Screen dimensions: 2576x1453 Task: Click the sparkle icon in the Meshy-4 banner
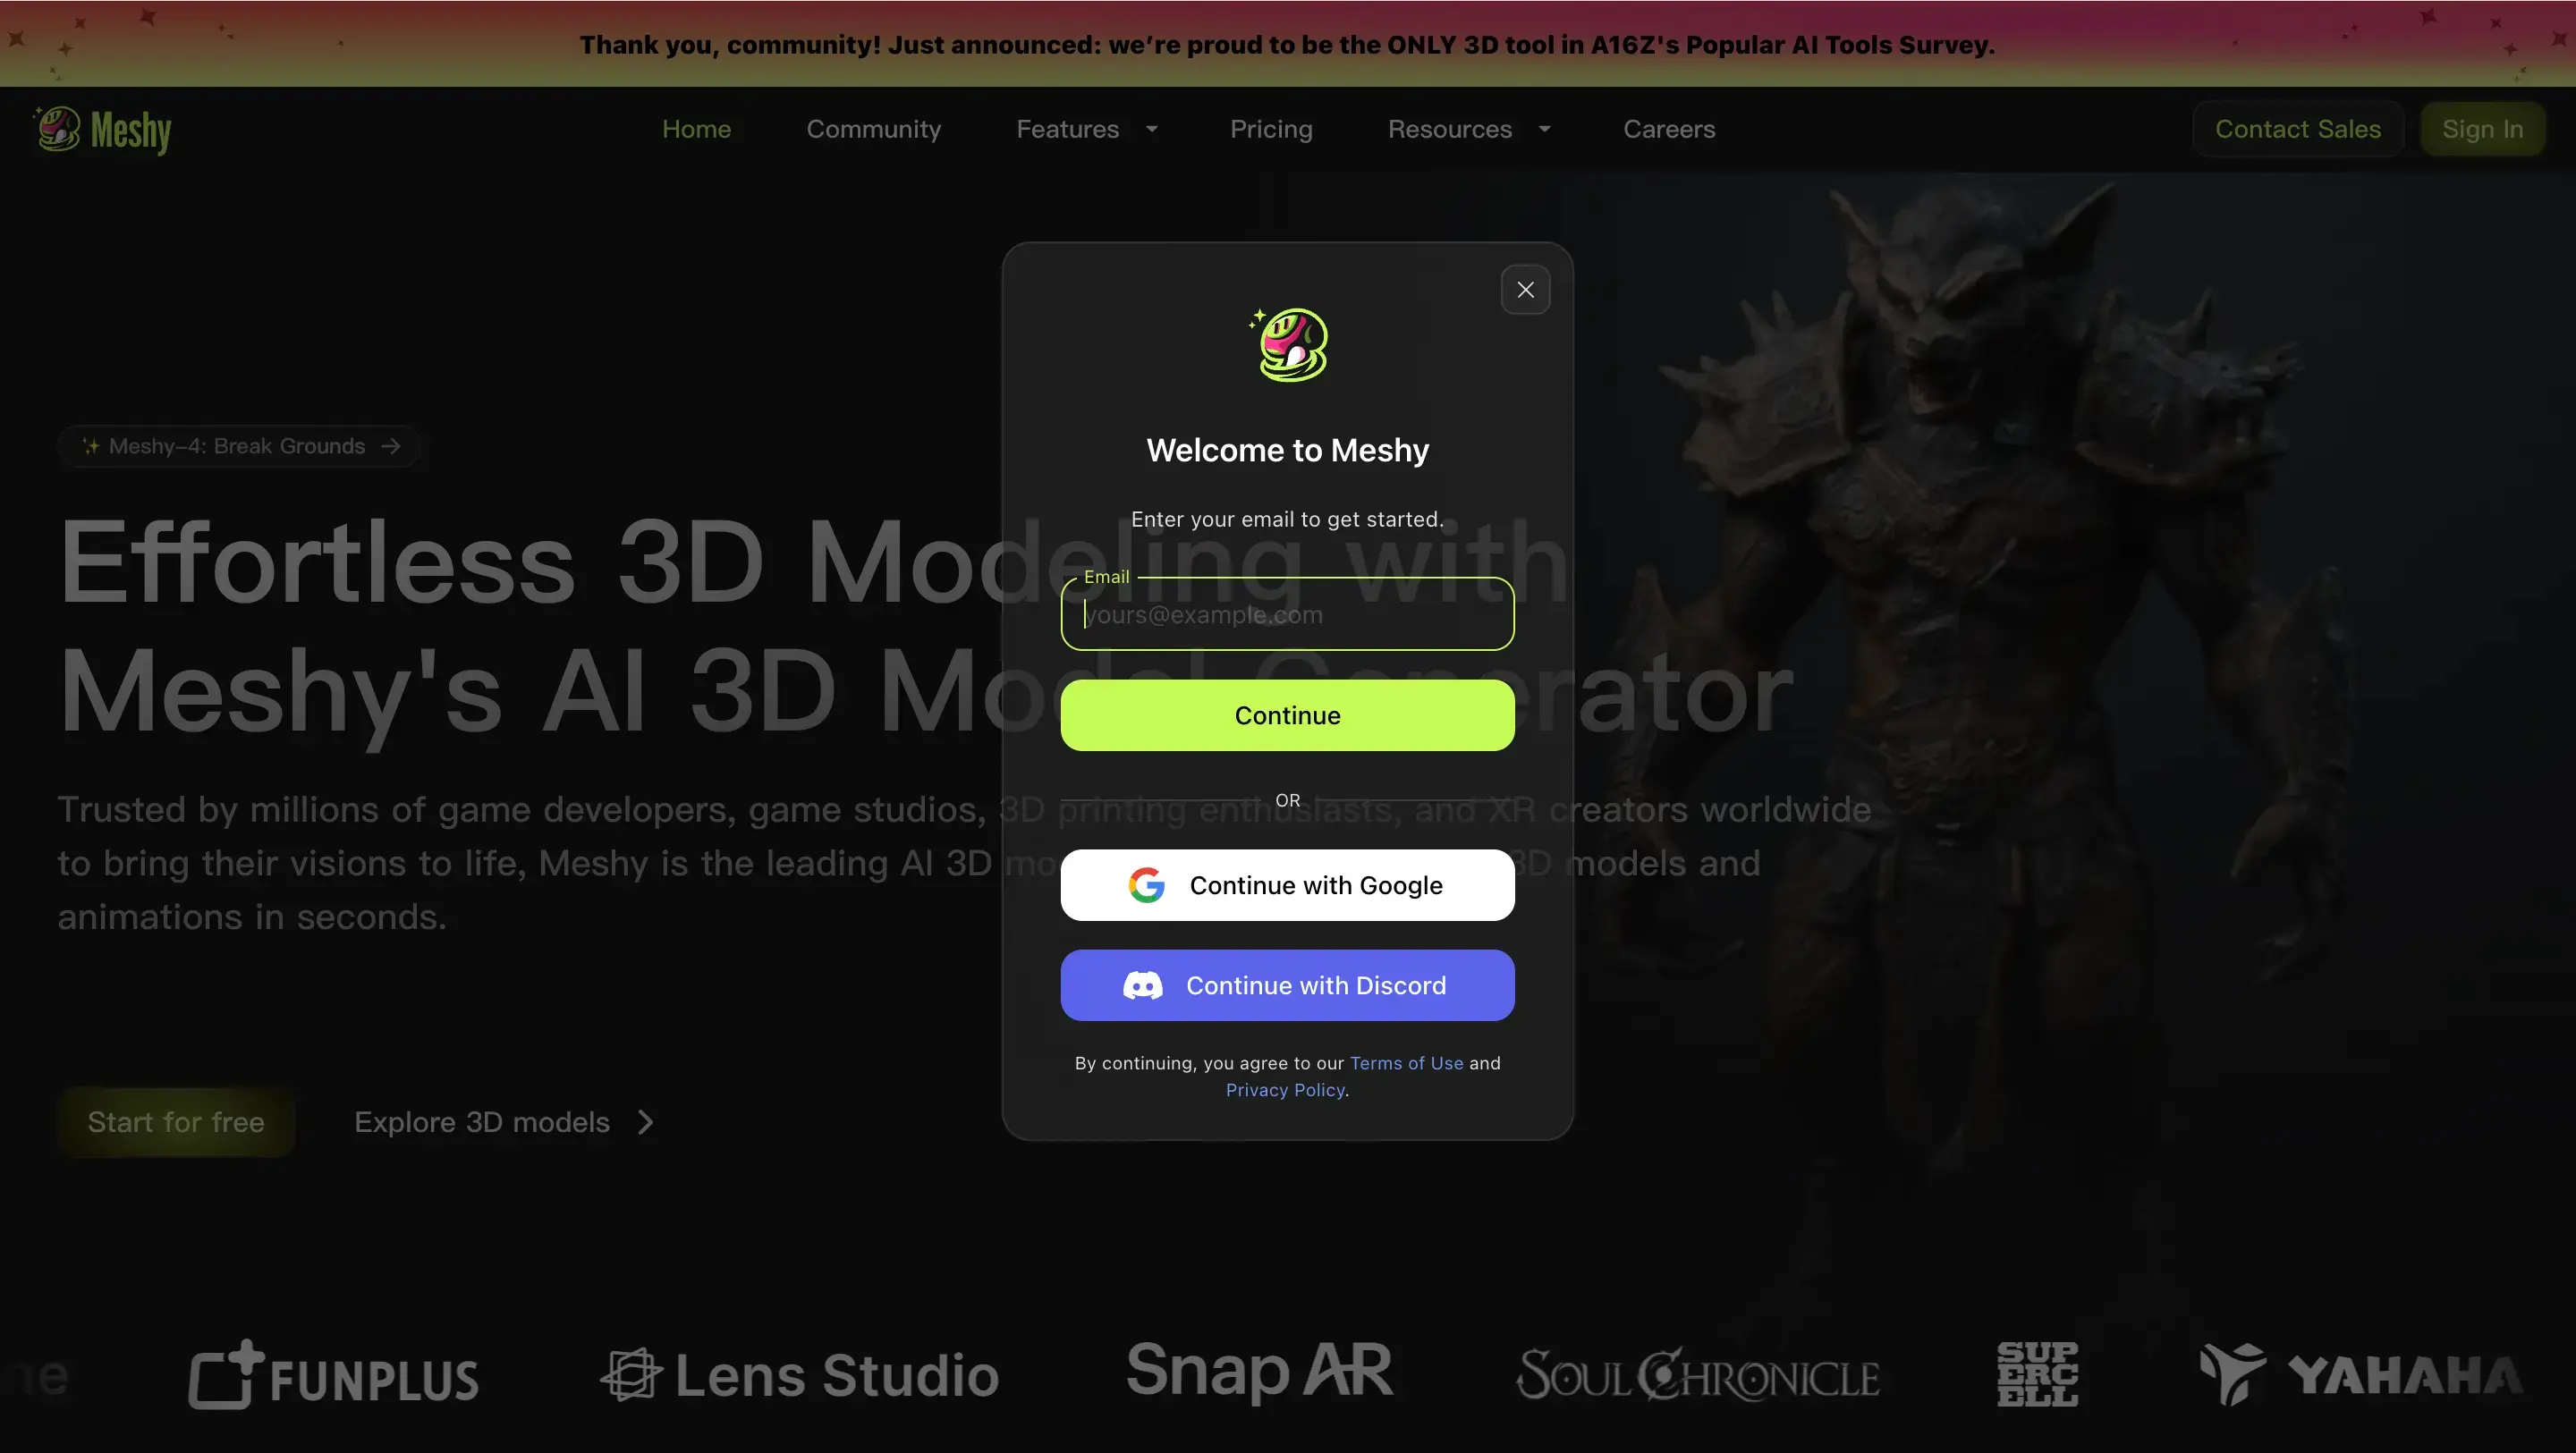(x=90, y=446)
